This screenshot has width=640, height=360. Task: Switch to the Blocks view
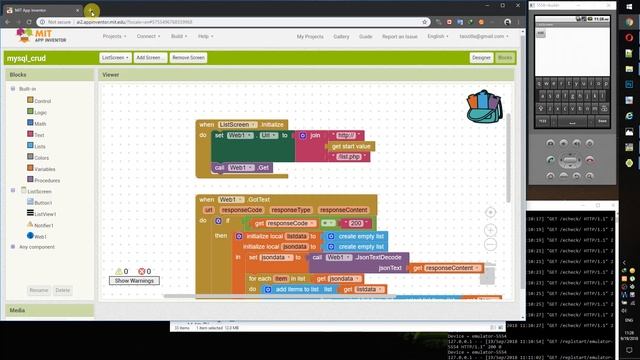(504, 58)
